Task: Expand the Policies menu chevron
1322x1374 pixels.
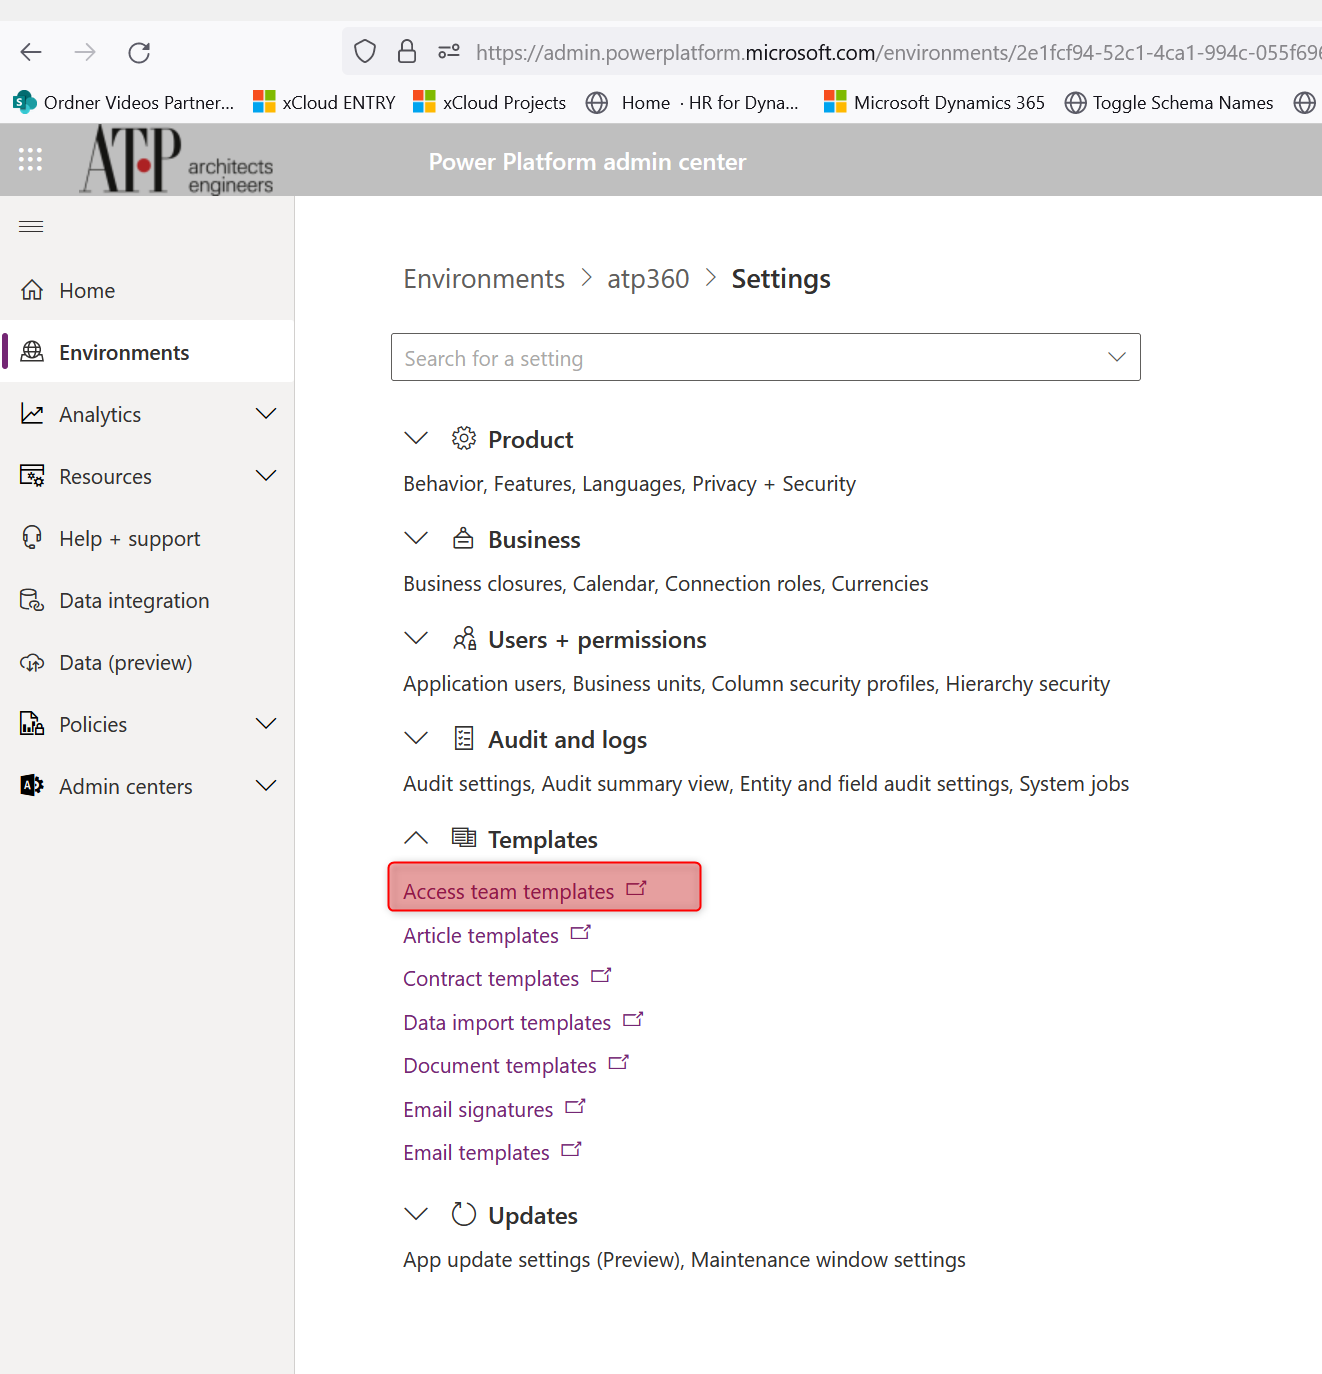Action: [x=266, y=723]
